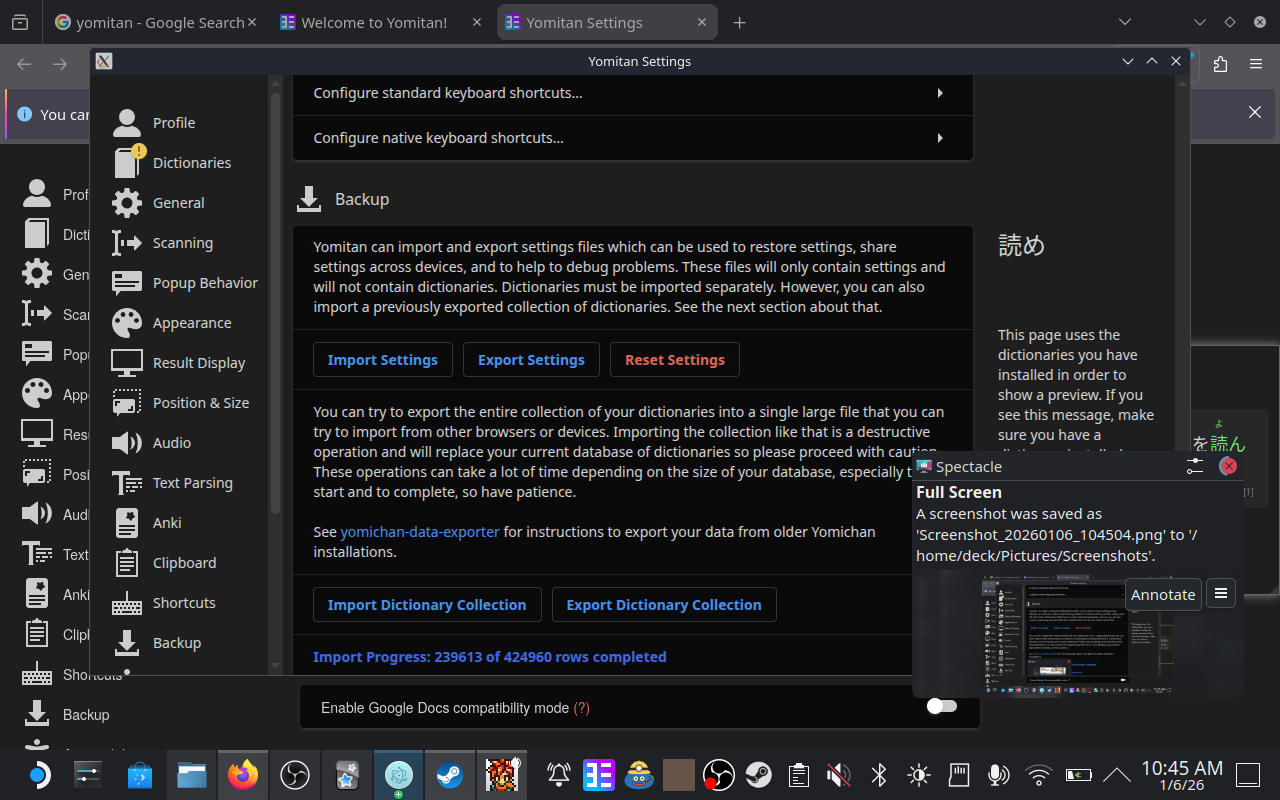Select the Clipboard sidebar icon
The width and height of the screenshot is (1280, 800).
pyautogui.click(x=127, y=563)
